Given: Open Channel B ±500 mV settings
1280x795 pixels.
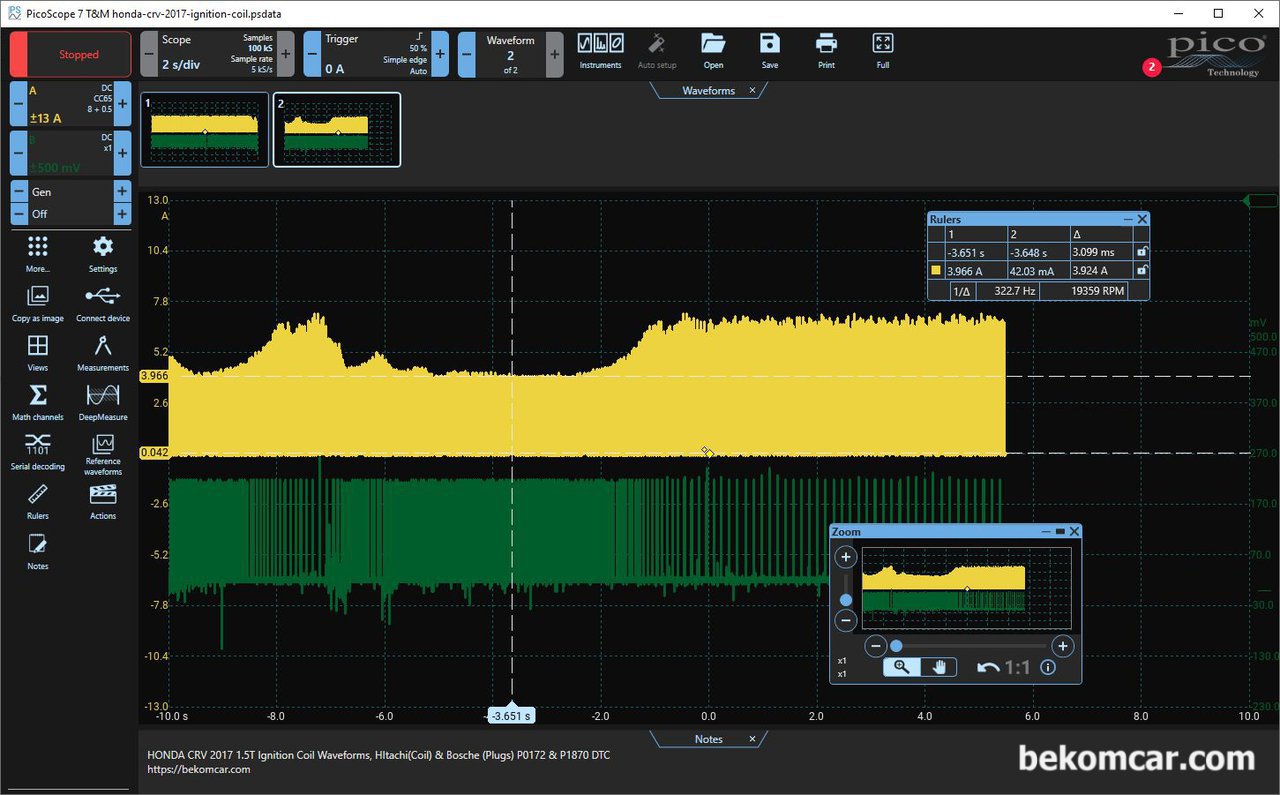Looking at the screenshot, I should pyautogui.click(x=70, y=153).
